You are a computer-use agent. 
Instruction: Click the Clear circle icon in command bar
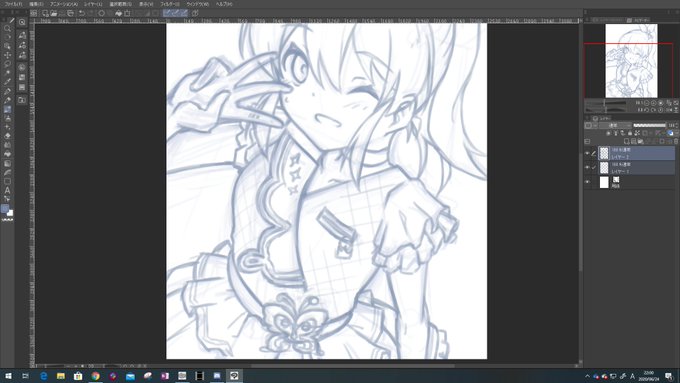pos(101,13)
